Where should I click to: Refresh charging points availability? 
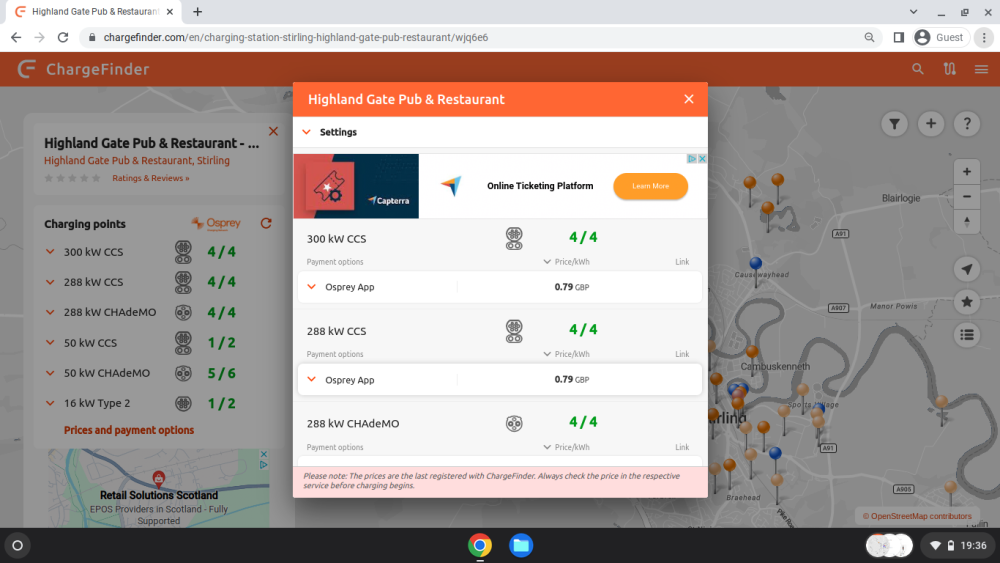coord(266,223)
